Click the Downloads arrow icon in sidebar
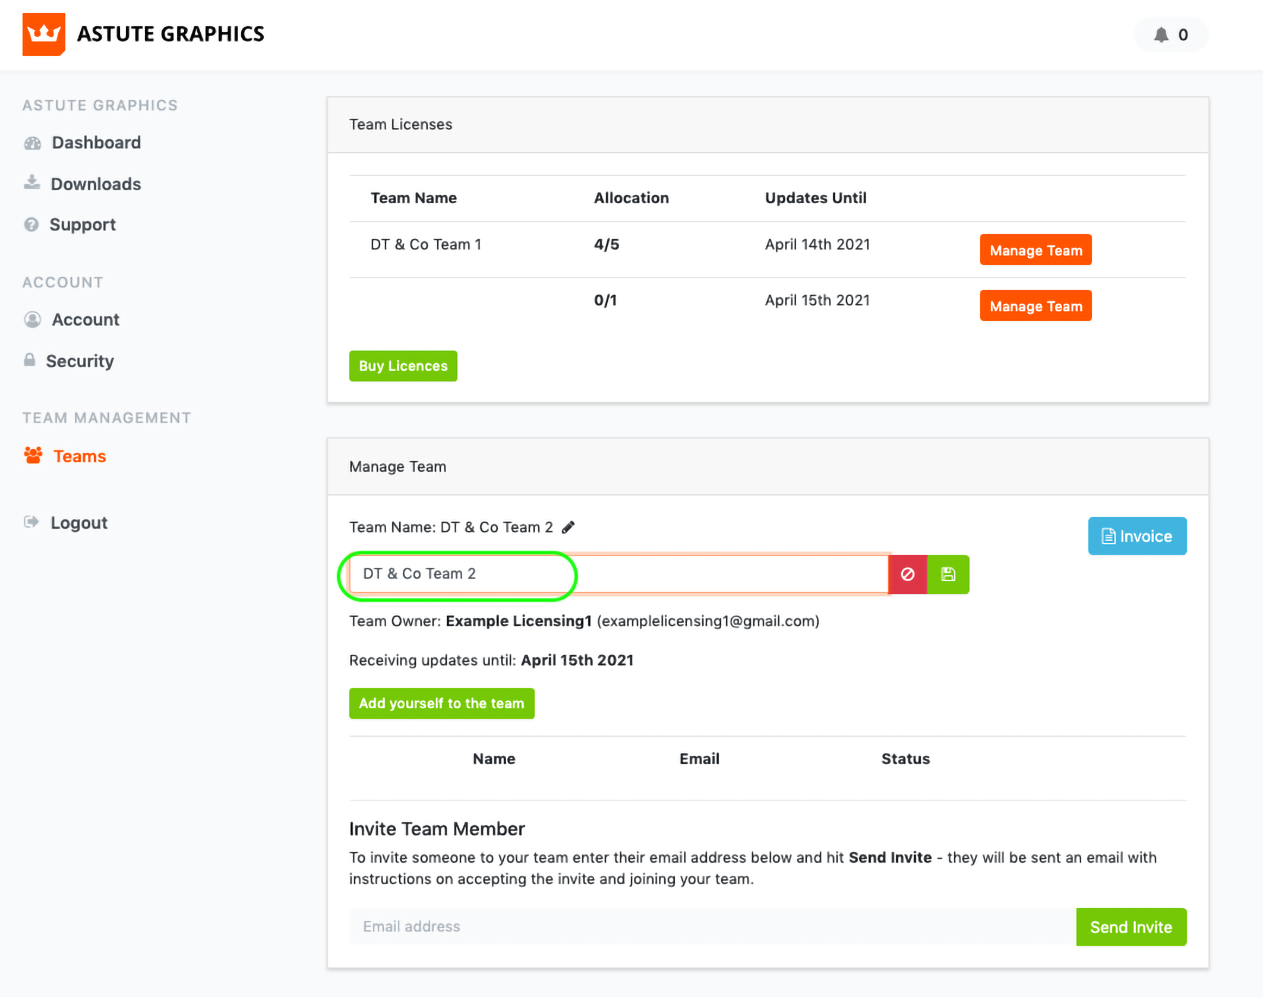This screenshot has height=997, width=1263. click(32, 183)
